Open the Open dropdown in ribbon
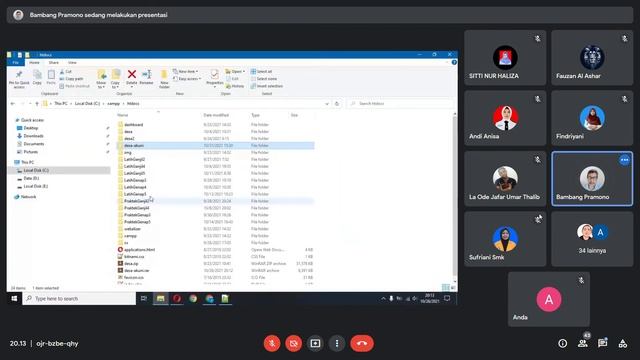This screenshot has height=360, width=640. tap(236, 71)
